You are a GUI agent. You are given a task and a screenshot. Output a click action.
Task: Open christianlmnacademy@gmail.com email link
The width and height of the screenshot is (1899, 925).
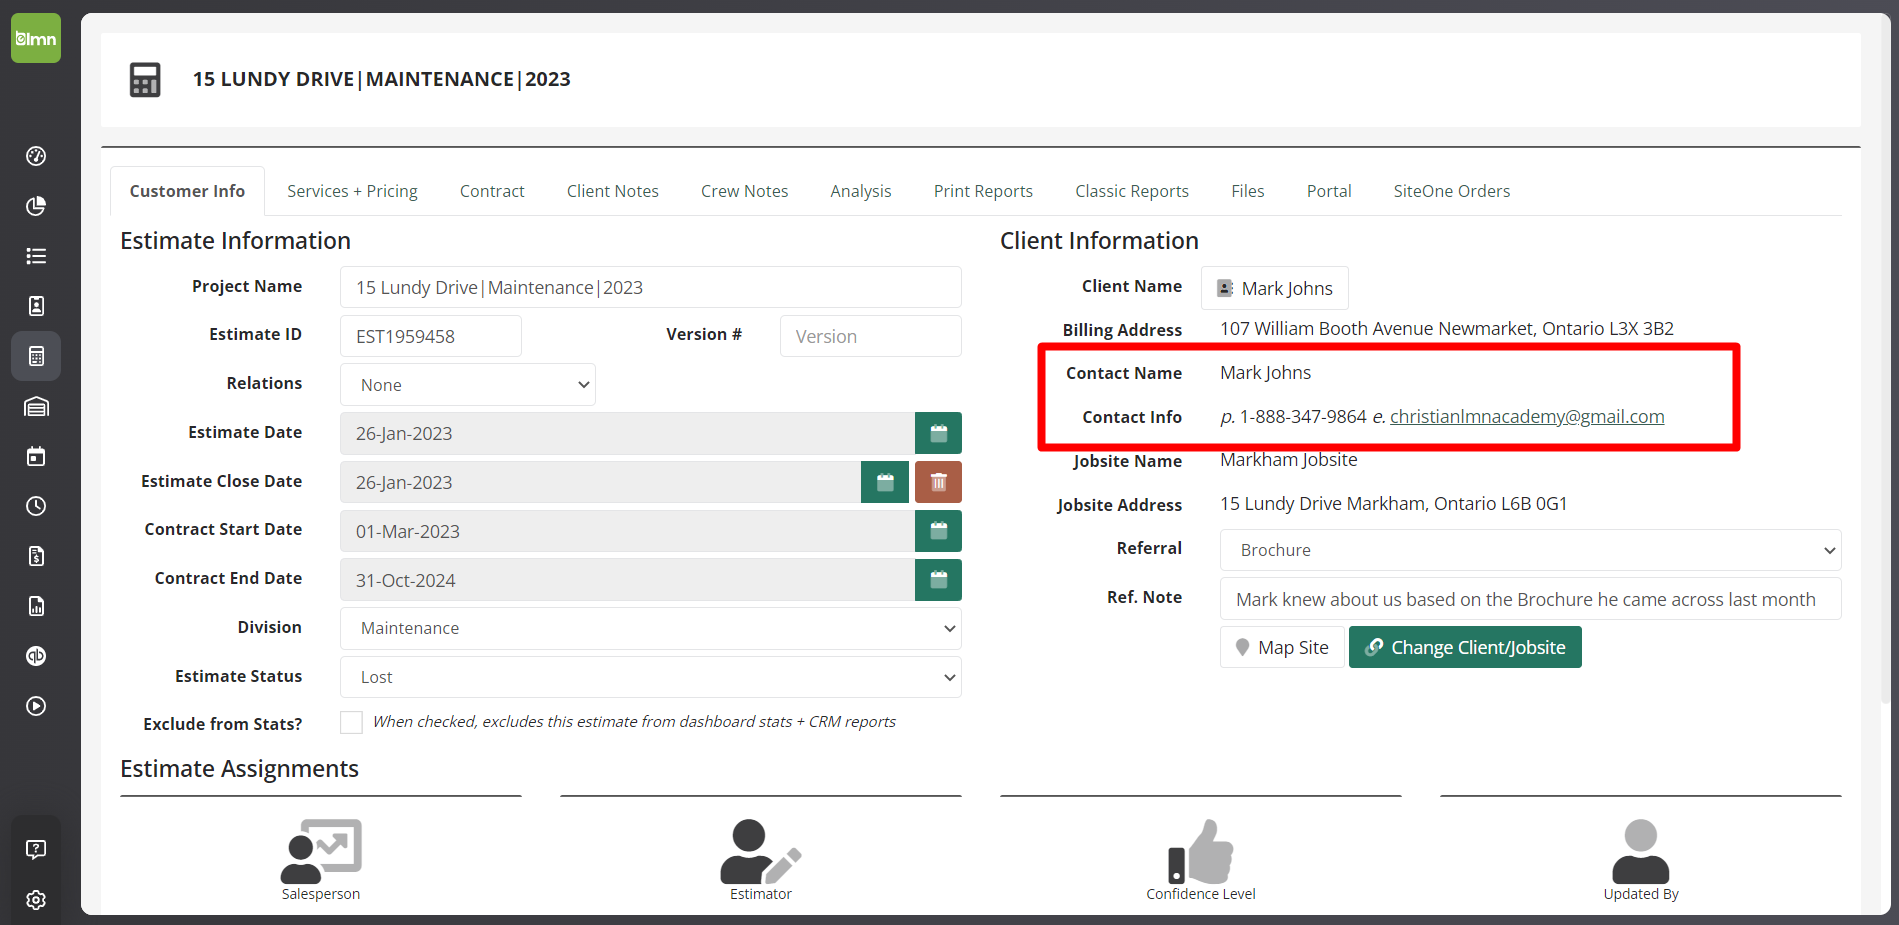pos(1527,416)
